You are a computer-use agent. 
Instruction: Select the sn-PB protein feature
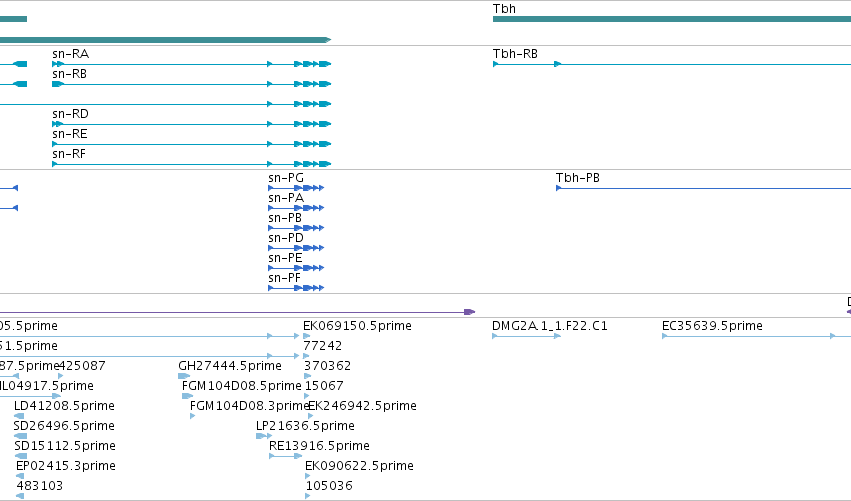coord(296,228)
